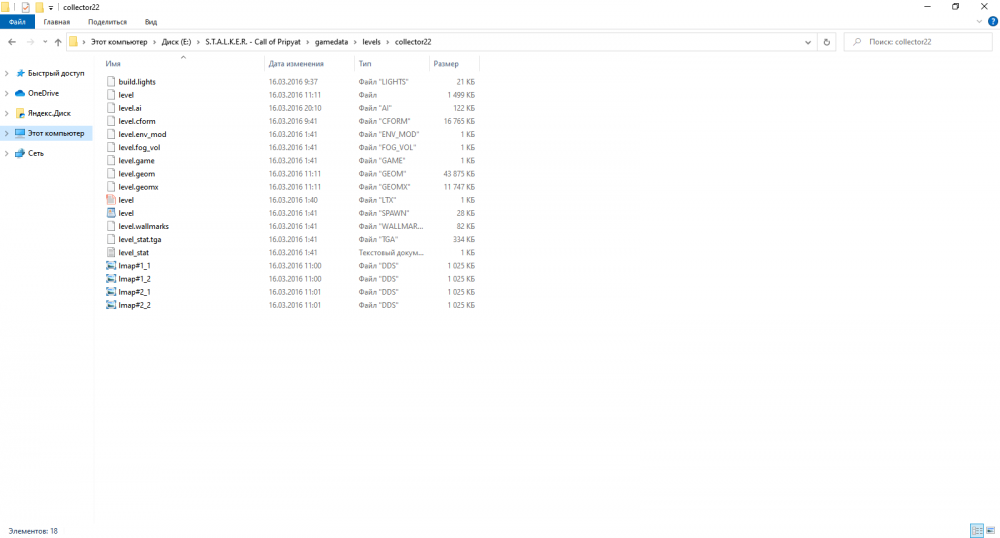Select the lmap#2_2 DDS image icon
The height and width of the screenshot is (538, 1000).
[x=111, y=305]
